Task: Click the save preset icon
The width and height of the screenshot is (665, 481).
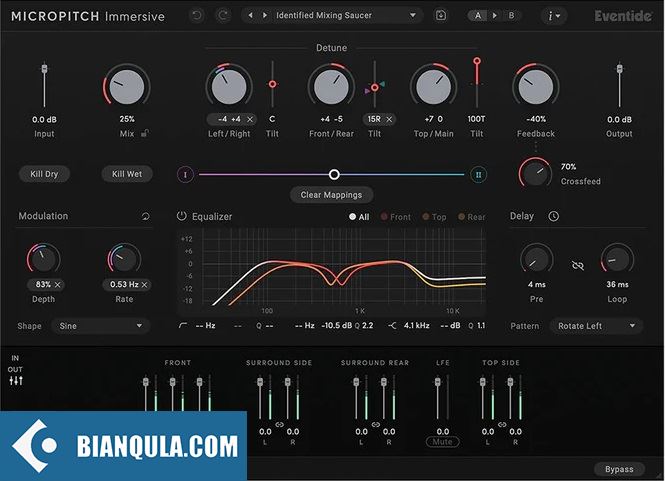Action: 441,15
